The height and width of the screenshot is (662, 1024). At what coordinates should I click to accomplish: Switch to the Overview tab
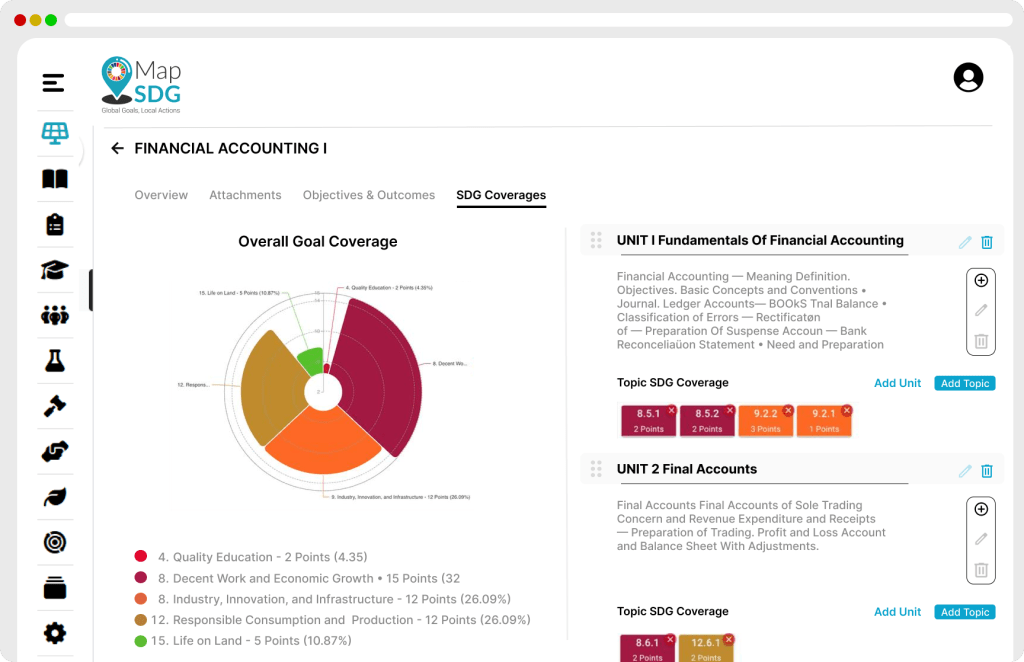[x=161, y=195]
